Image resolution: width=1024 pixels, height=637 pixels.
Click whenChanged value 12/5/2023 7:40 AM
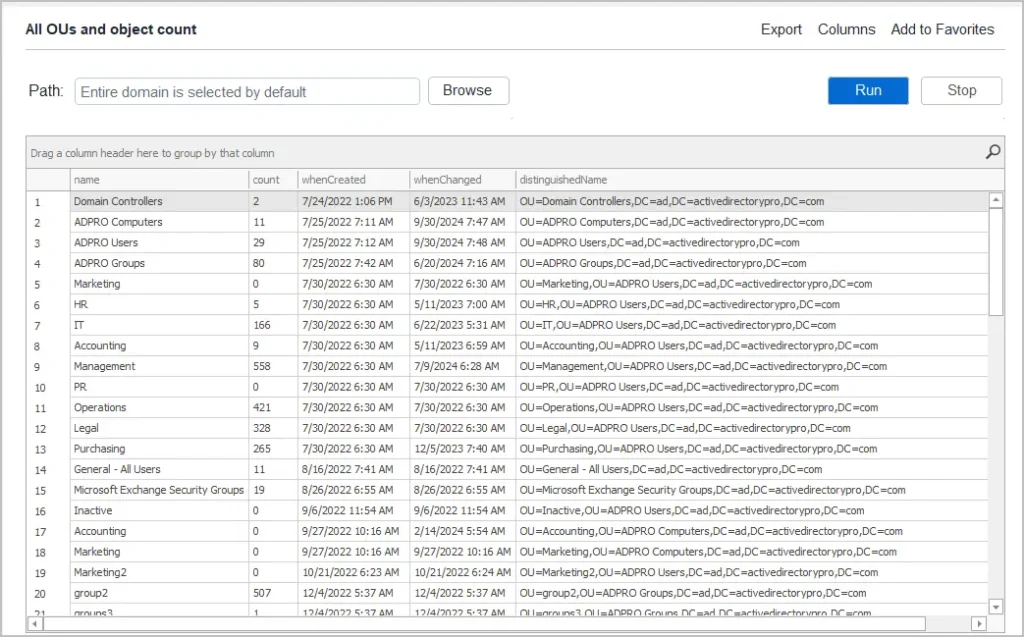[x=459, y=449]
